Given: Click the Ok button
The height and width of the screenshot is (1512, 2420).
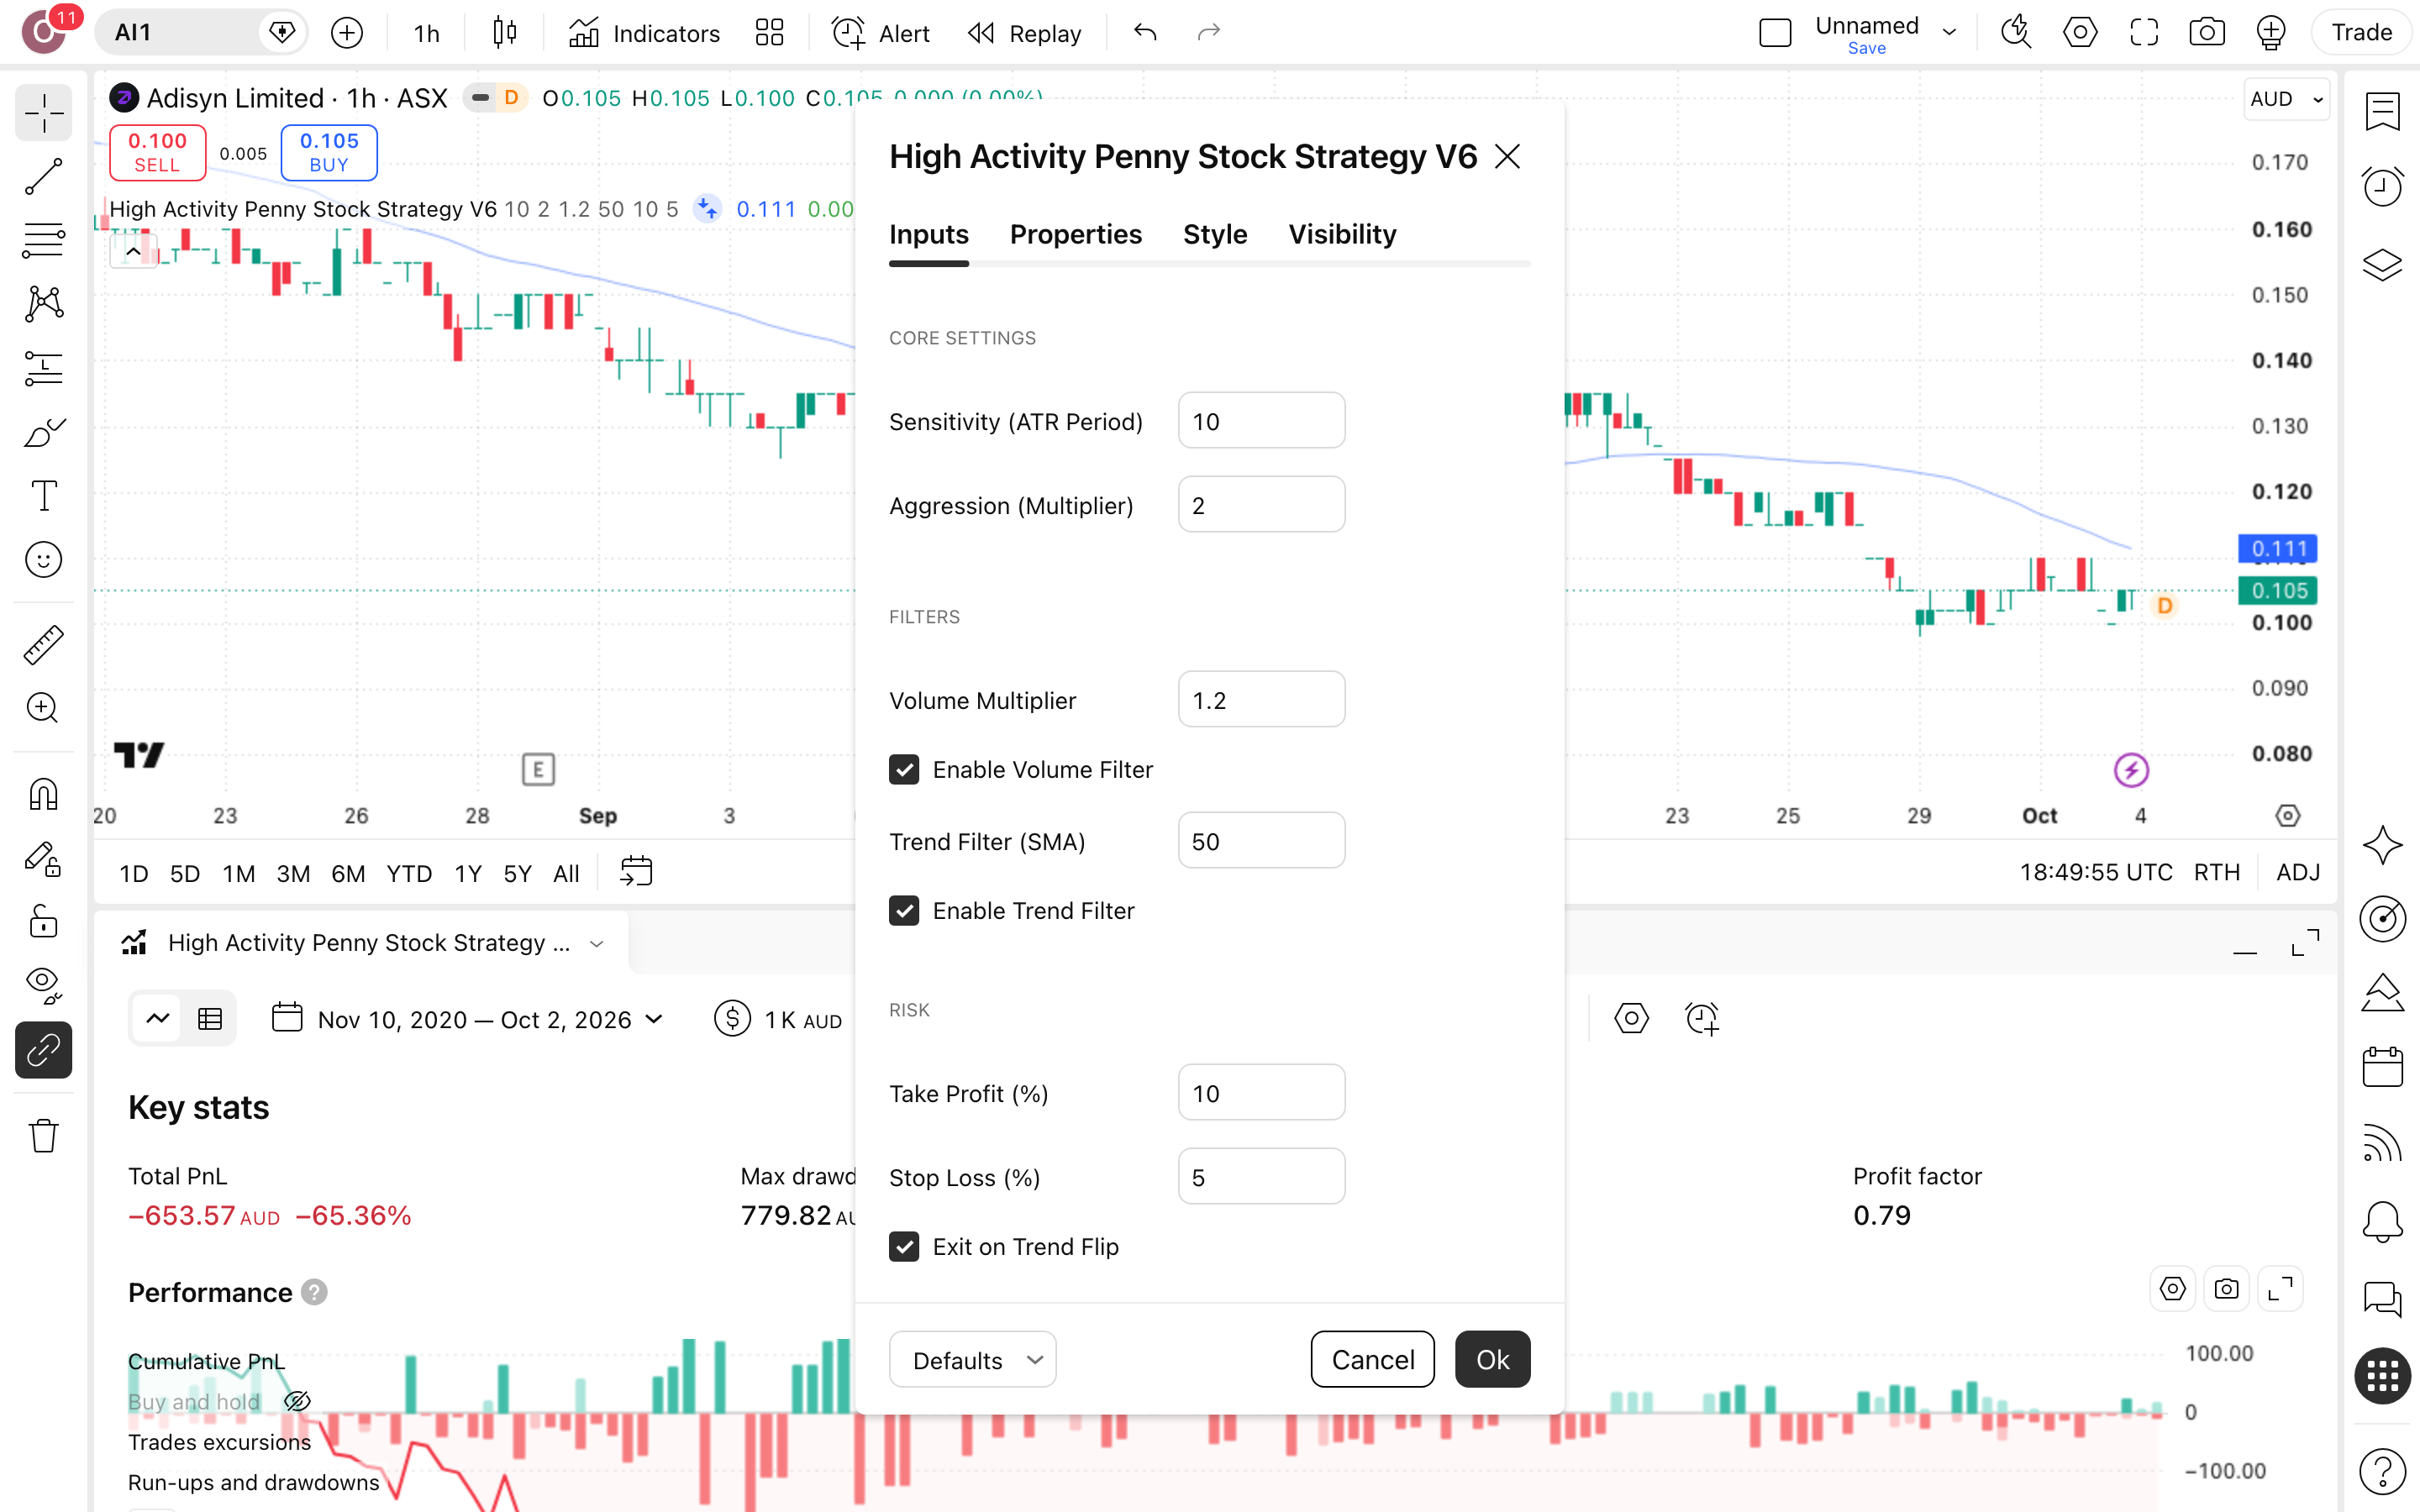Looking at the screenshot, I should coord(1492,1359).
